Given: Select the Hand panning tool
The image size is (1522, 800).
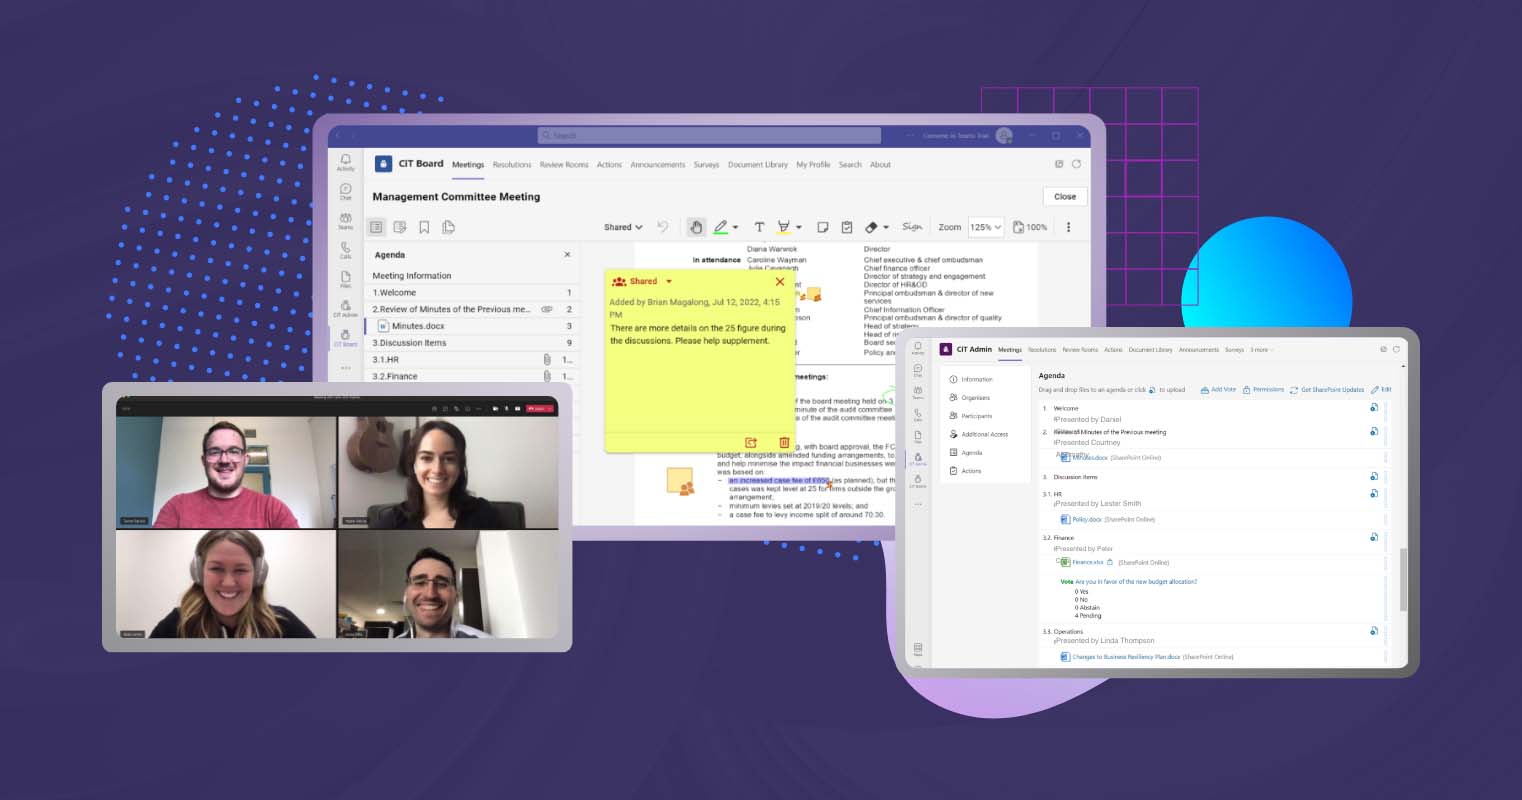Looking at the screenshot, I should click(x=697, y=226).
